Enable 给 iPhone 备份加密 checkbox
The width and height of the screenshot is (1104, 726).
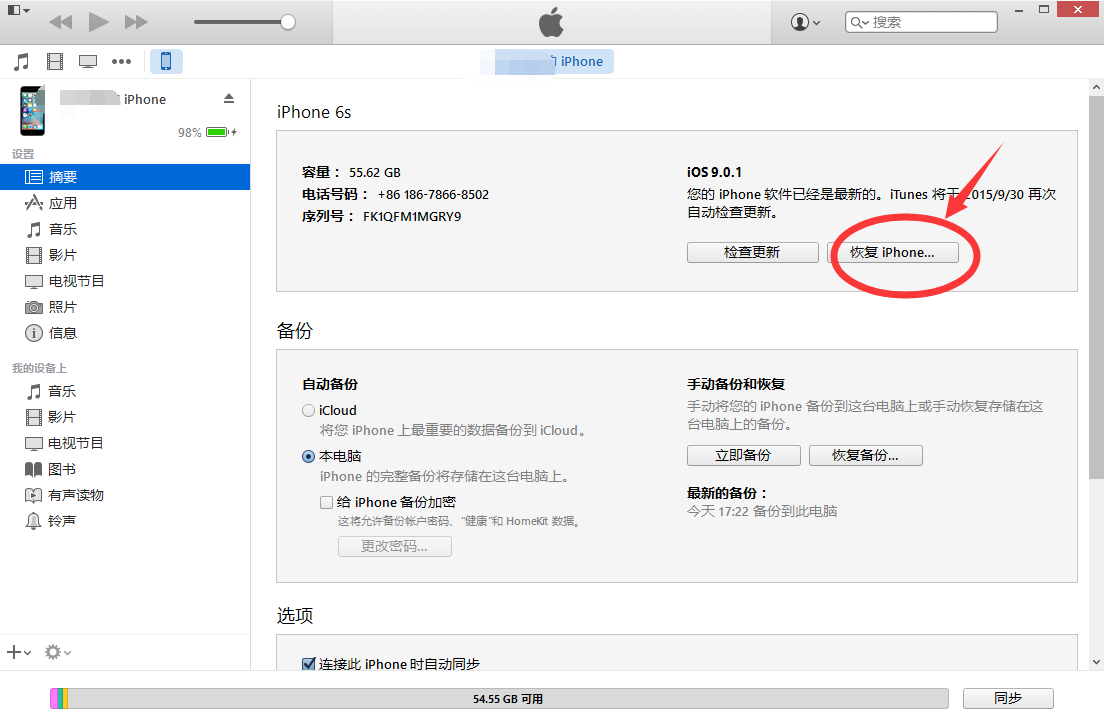(x=326, y=502)
